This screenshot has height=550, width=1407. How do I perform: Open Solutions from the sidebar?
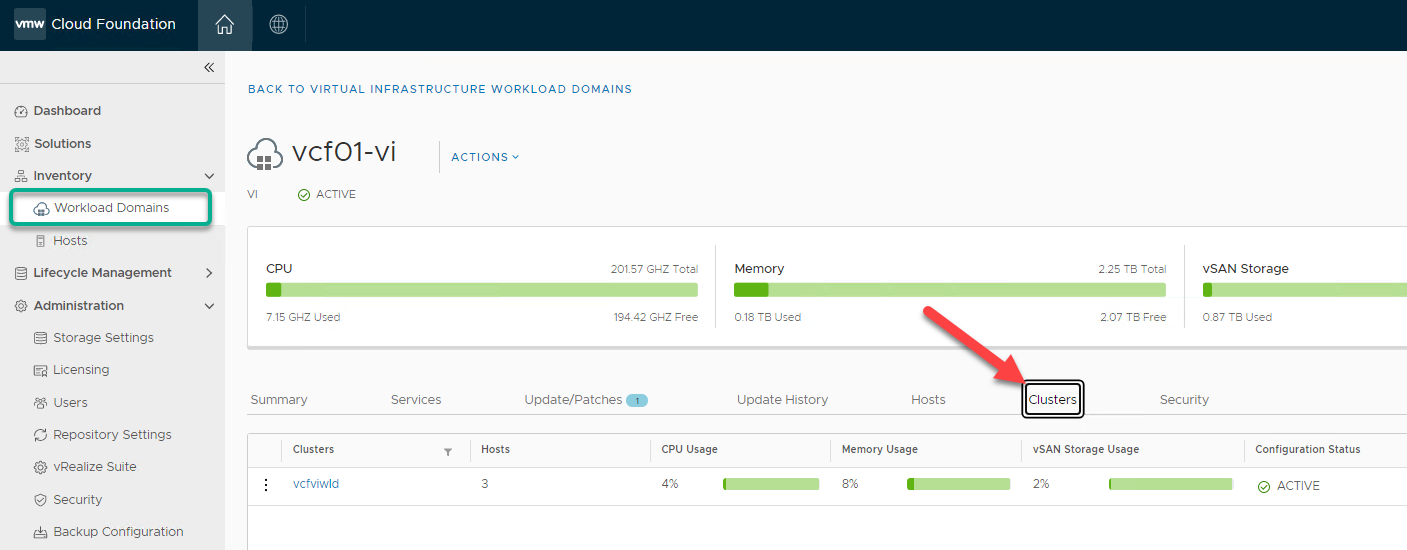tap(62, 144)
